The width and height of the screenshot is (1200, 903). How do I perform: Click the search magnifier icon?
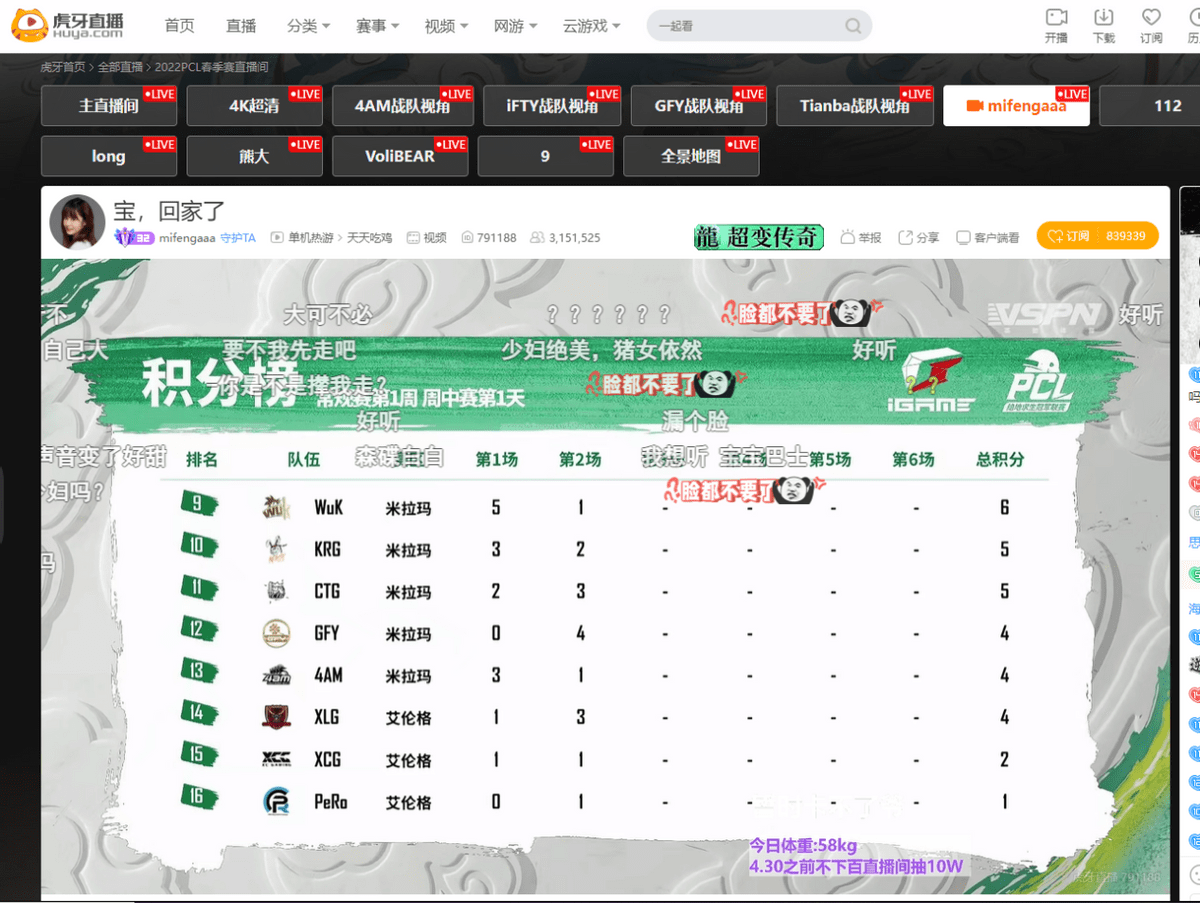coord(853,26)
